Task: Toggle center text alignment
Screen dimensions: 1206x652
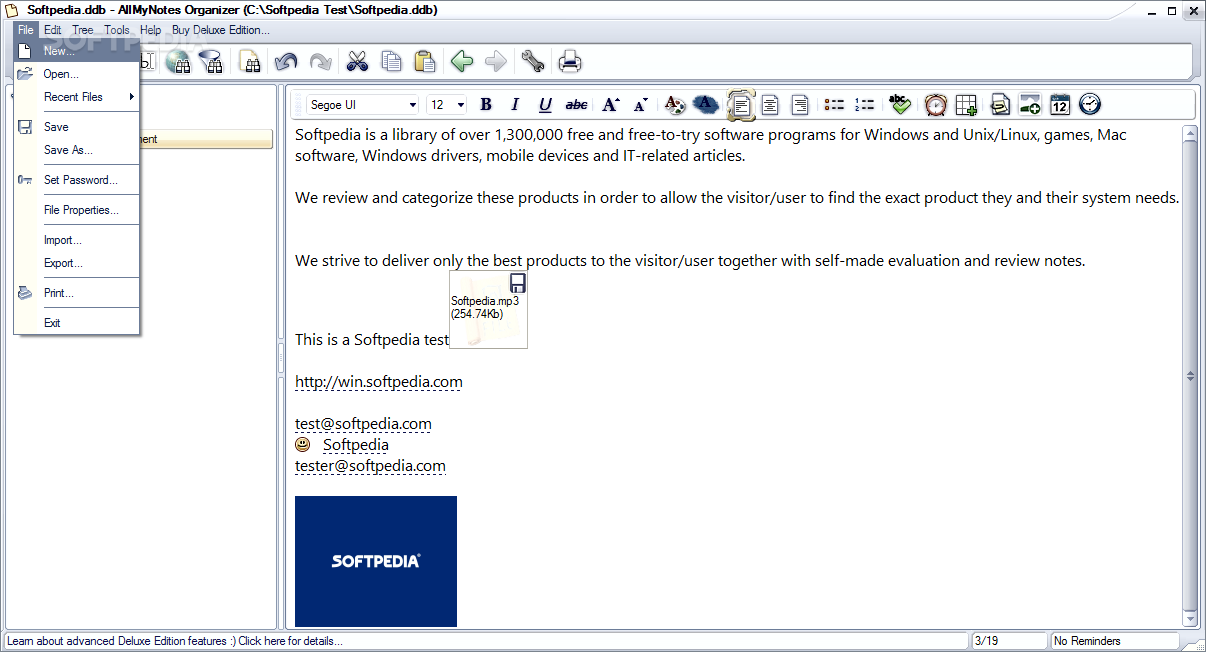Action: click(770, 104)
